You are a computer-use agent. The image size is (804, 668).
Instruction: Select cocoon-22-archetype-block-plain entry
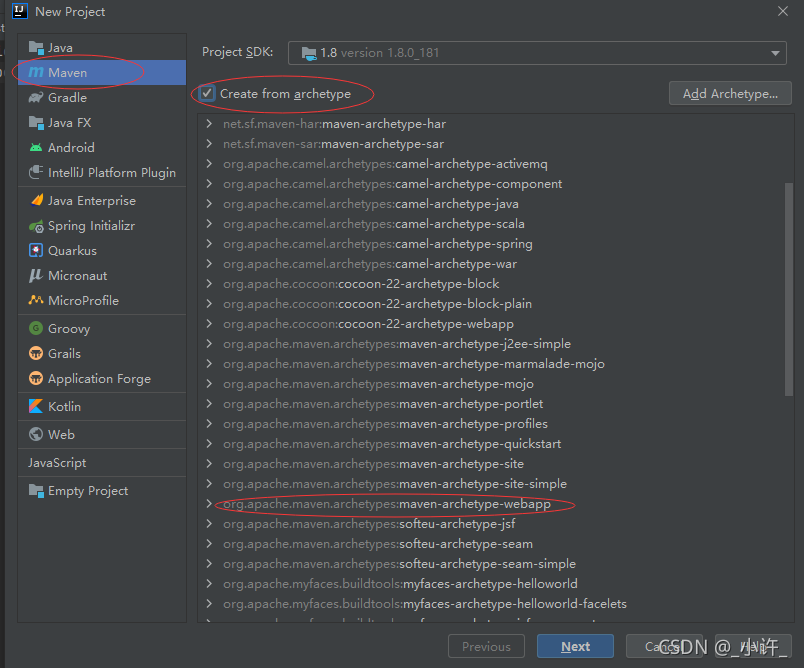(x=377, y=303)
